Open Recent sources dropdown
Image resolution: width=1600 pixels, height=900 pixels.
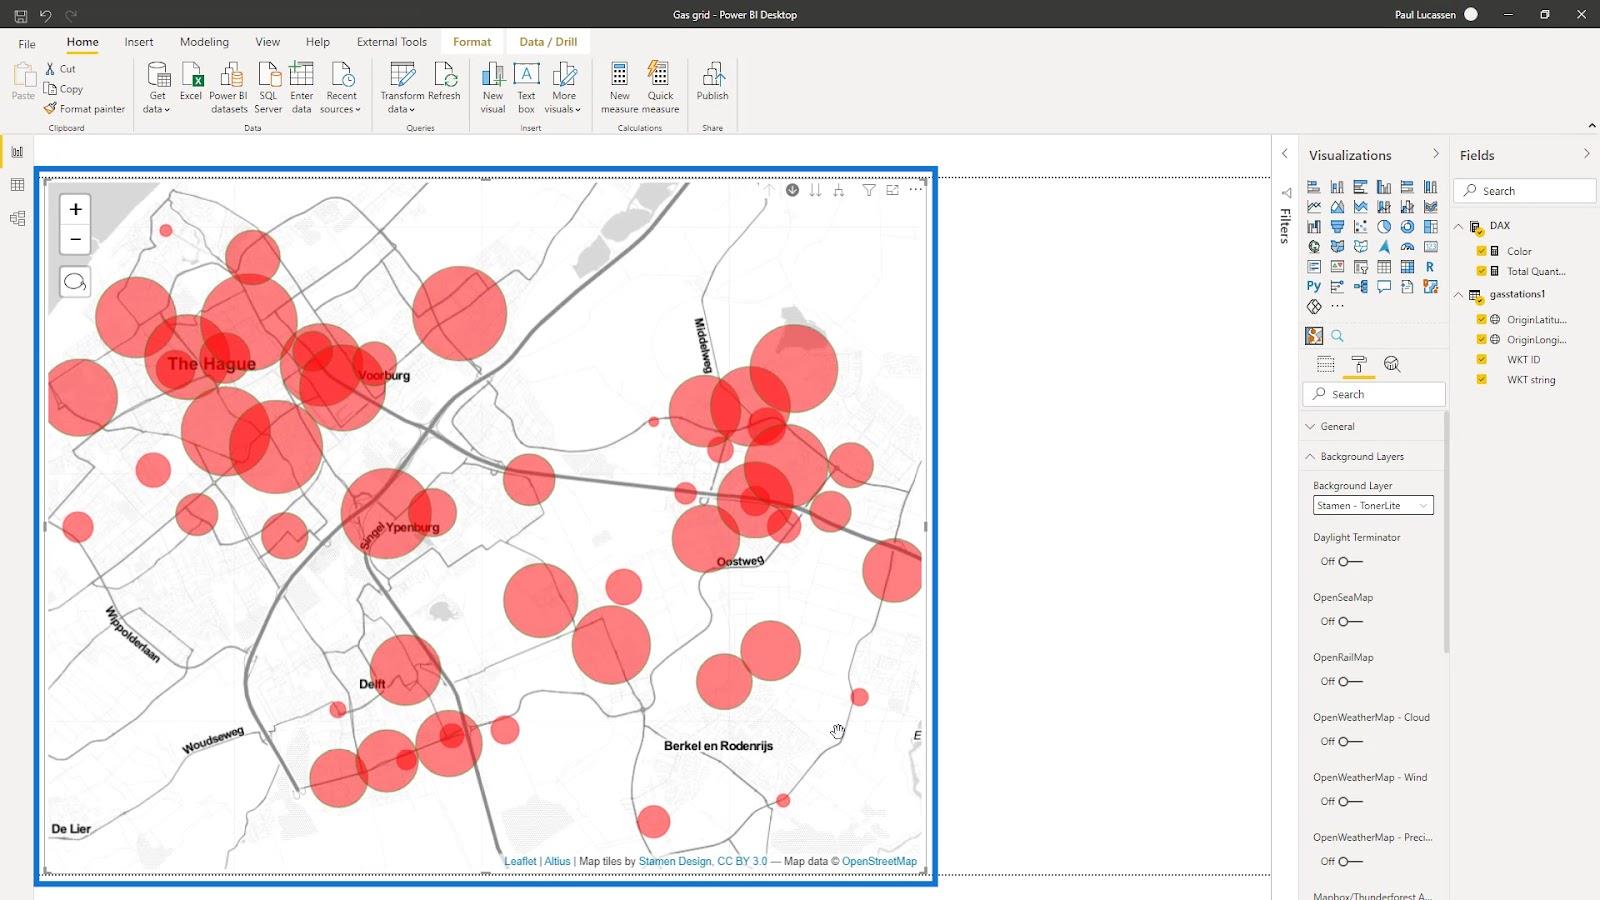(x=341, y=87)
